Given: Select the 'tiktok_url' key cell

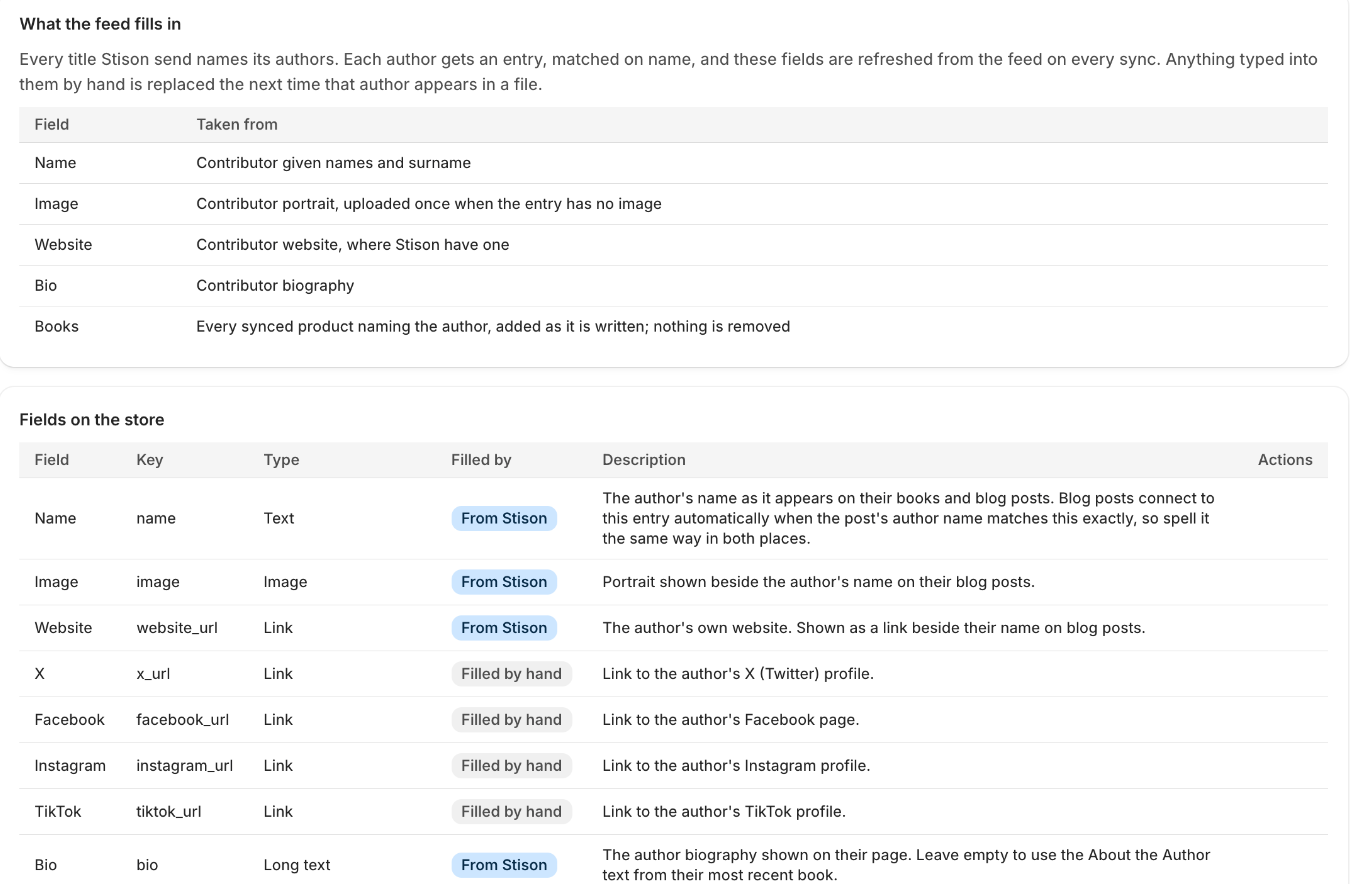Looking at the screenshot, I should (x=169, y=812).
